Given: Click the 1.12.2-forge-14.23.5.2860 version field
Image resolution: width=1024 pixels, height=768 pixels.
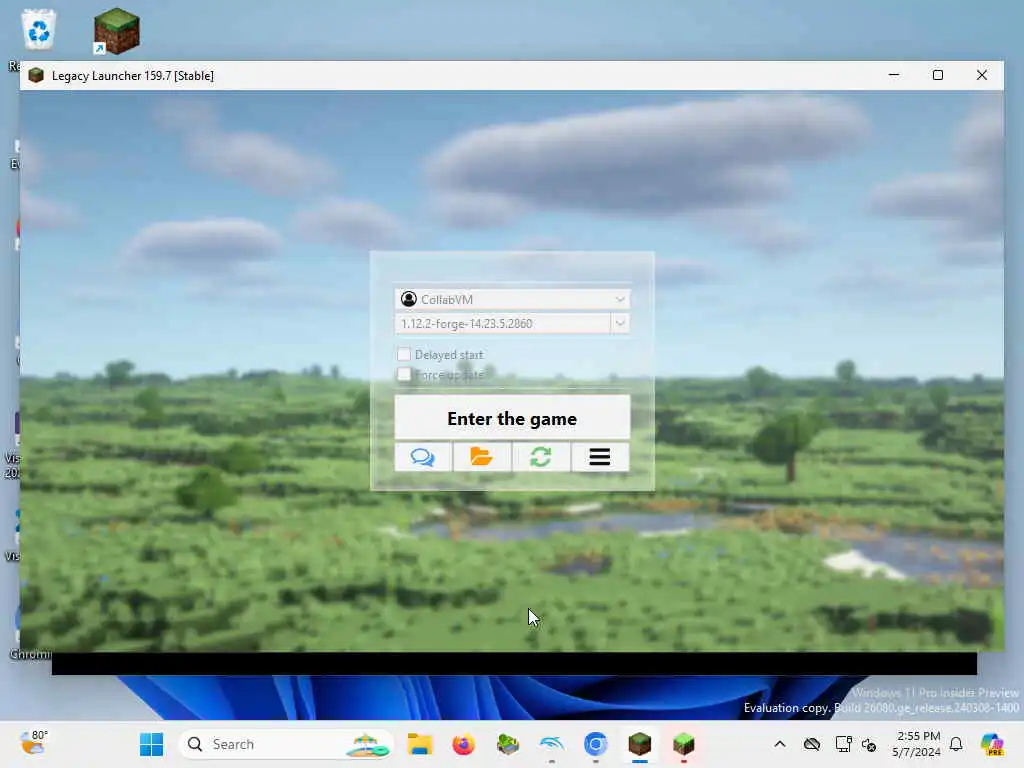Looking at the screenshot, I should pyautogui.click(x=502, y=323).
